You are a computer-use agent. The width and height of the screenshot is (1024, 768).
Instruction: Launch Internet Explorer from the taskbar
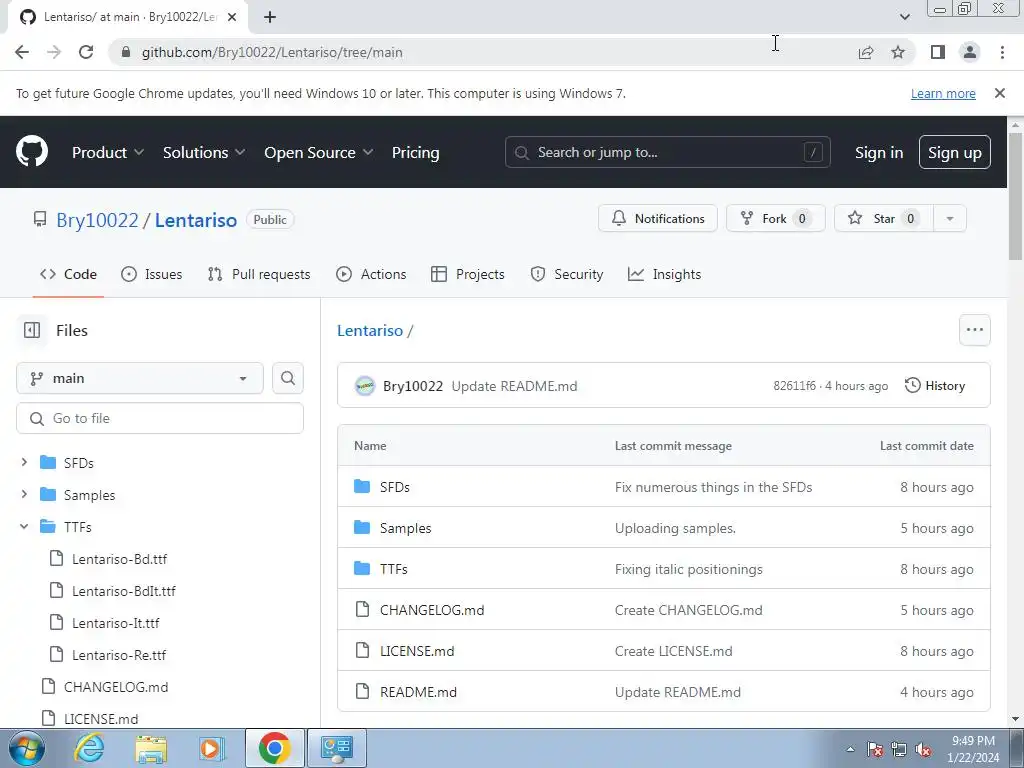[89, 748]
